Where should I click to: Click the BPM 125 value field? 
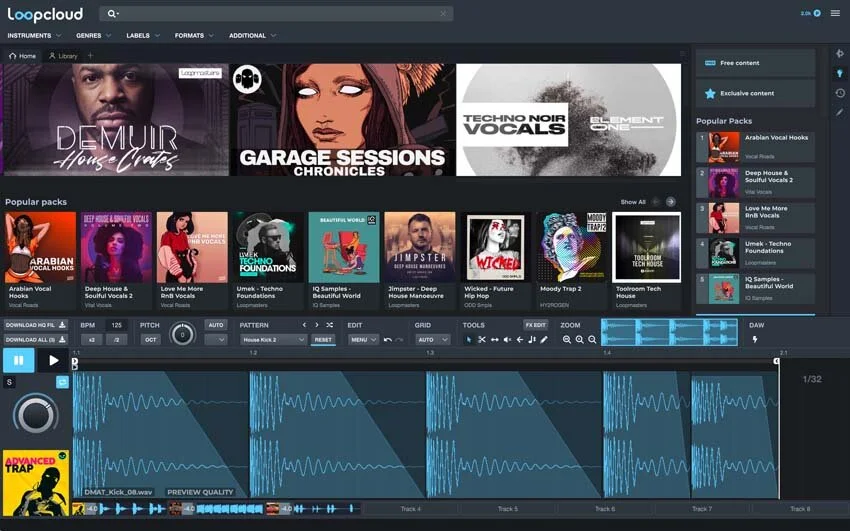[x=117, y=325]
